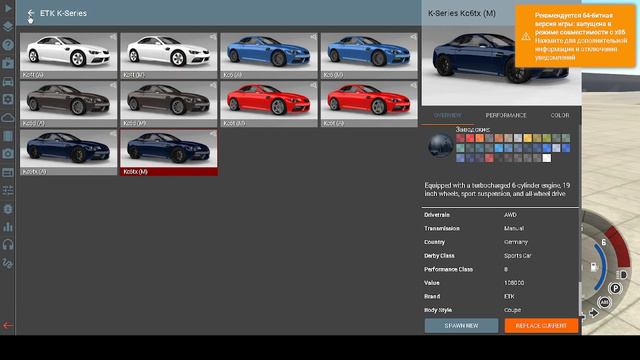Open the winding track icon in sidebar
Viewport: 640px width, 360px height.
[8, 263]
